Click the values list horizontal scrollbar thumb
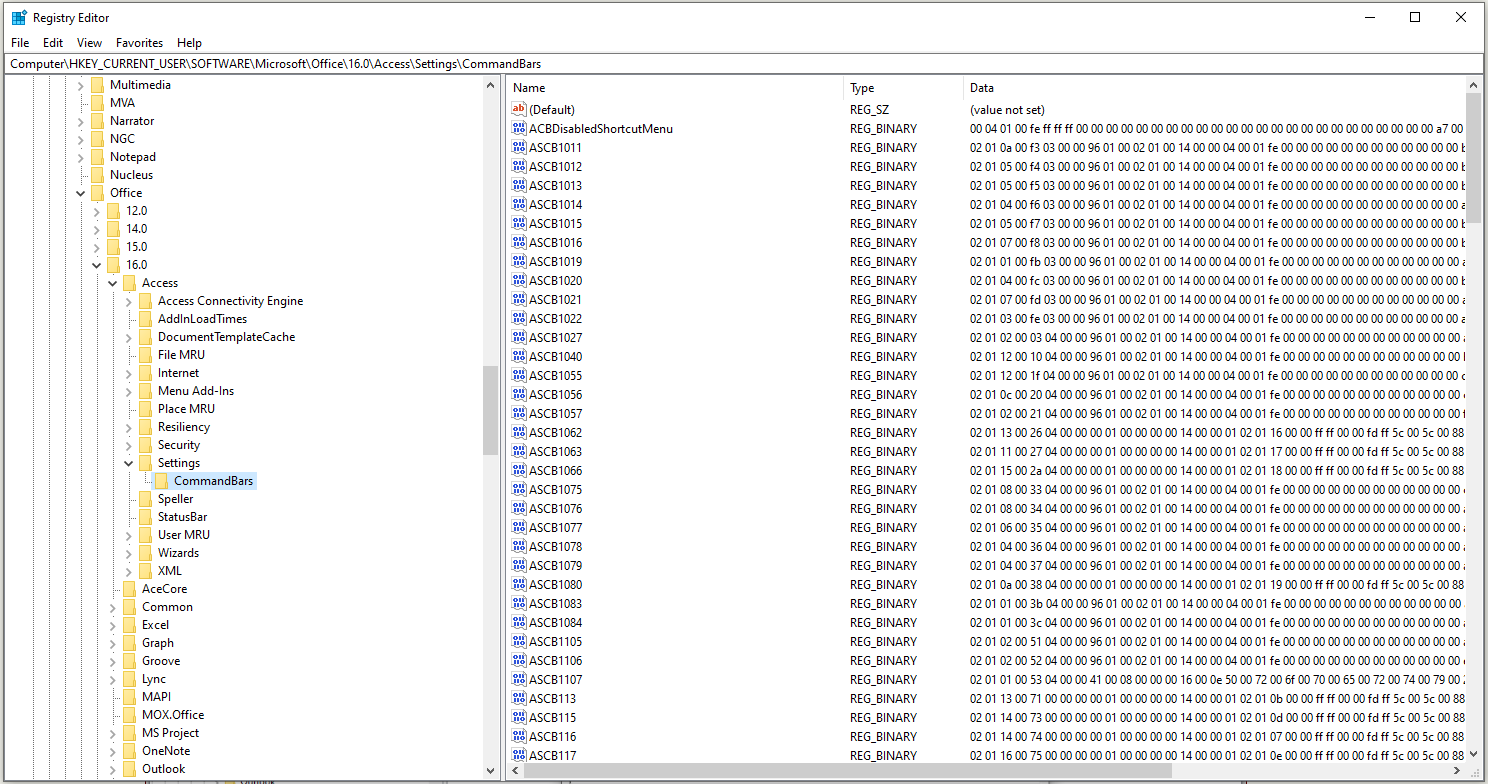 (847, 772)
